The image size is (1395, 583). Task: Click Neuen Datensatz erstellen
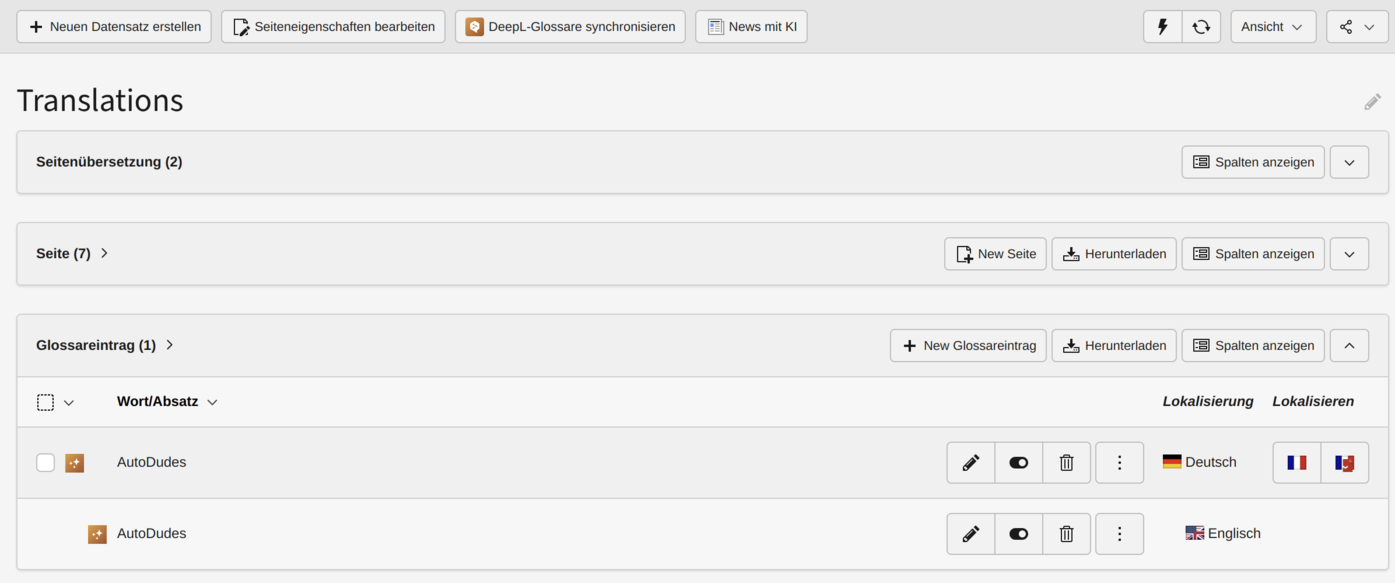(114, 27)
